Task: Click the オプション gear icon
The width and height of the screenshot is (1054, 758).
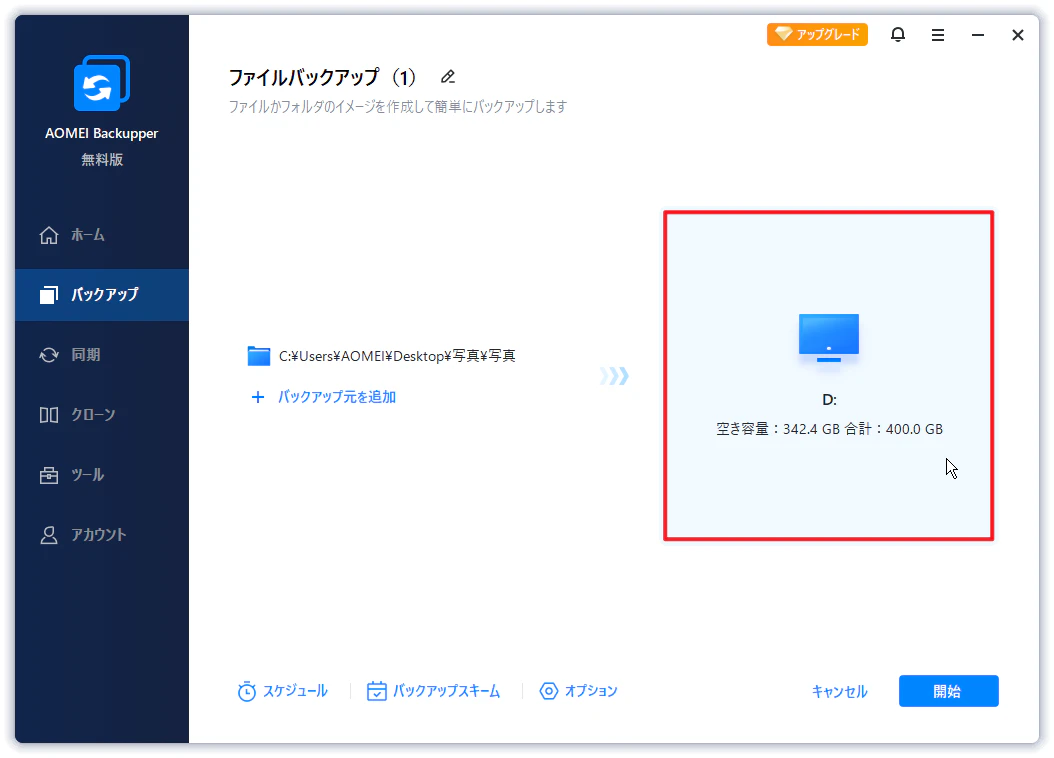Action: click(549, 691)
